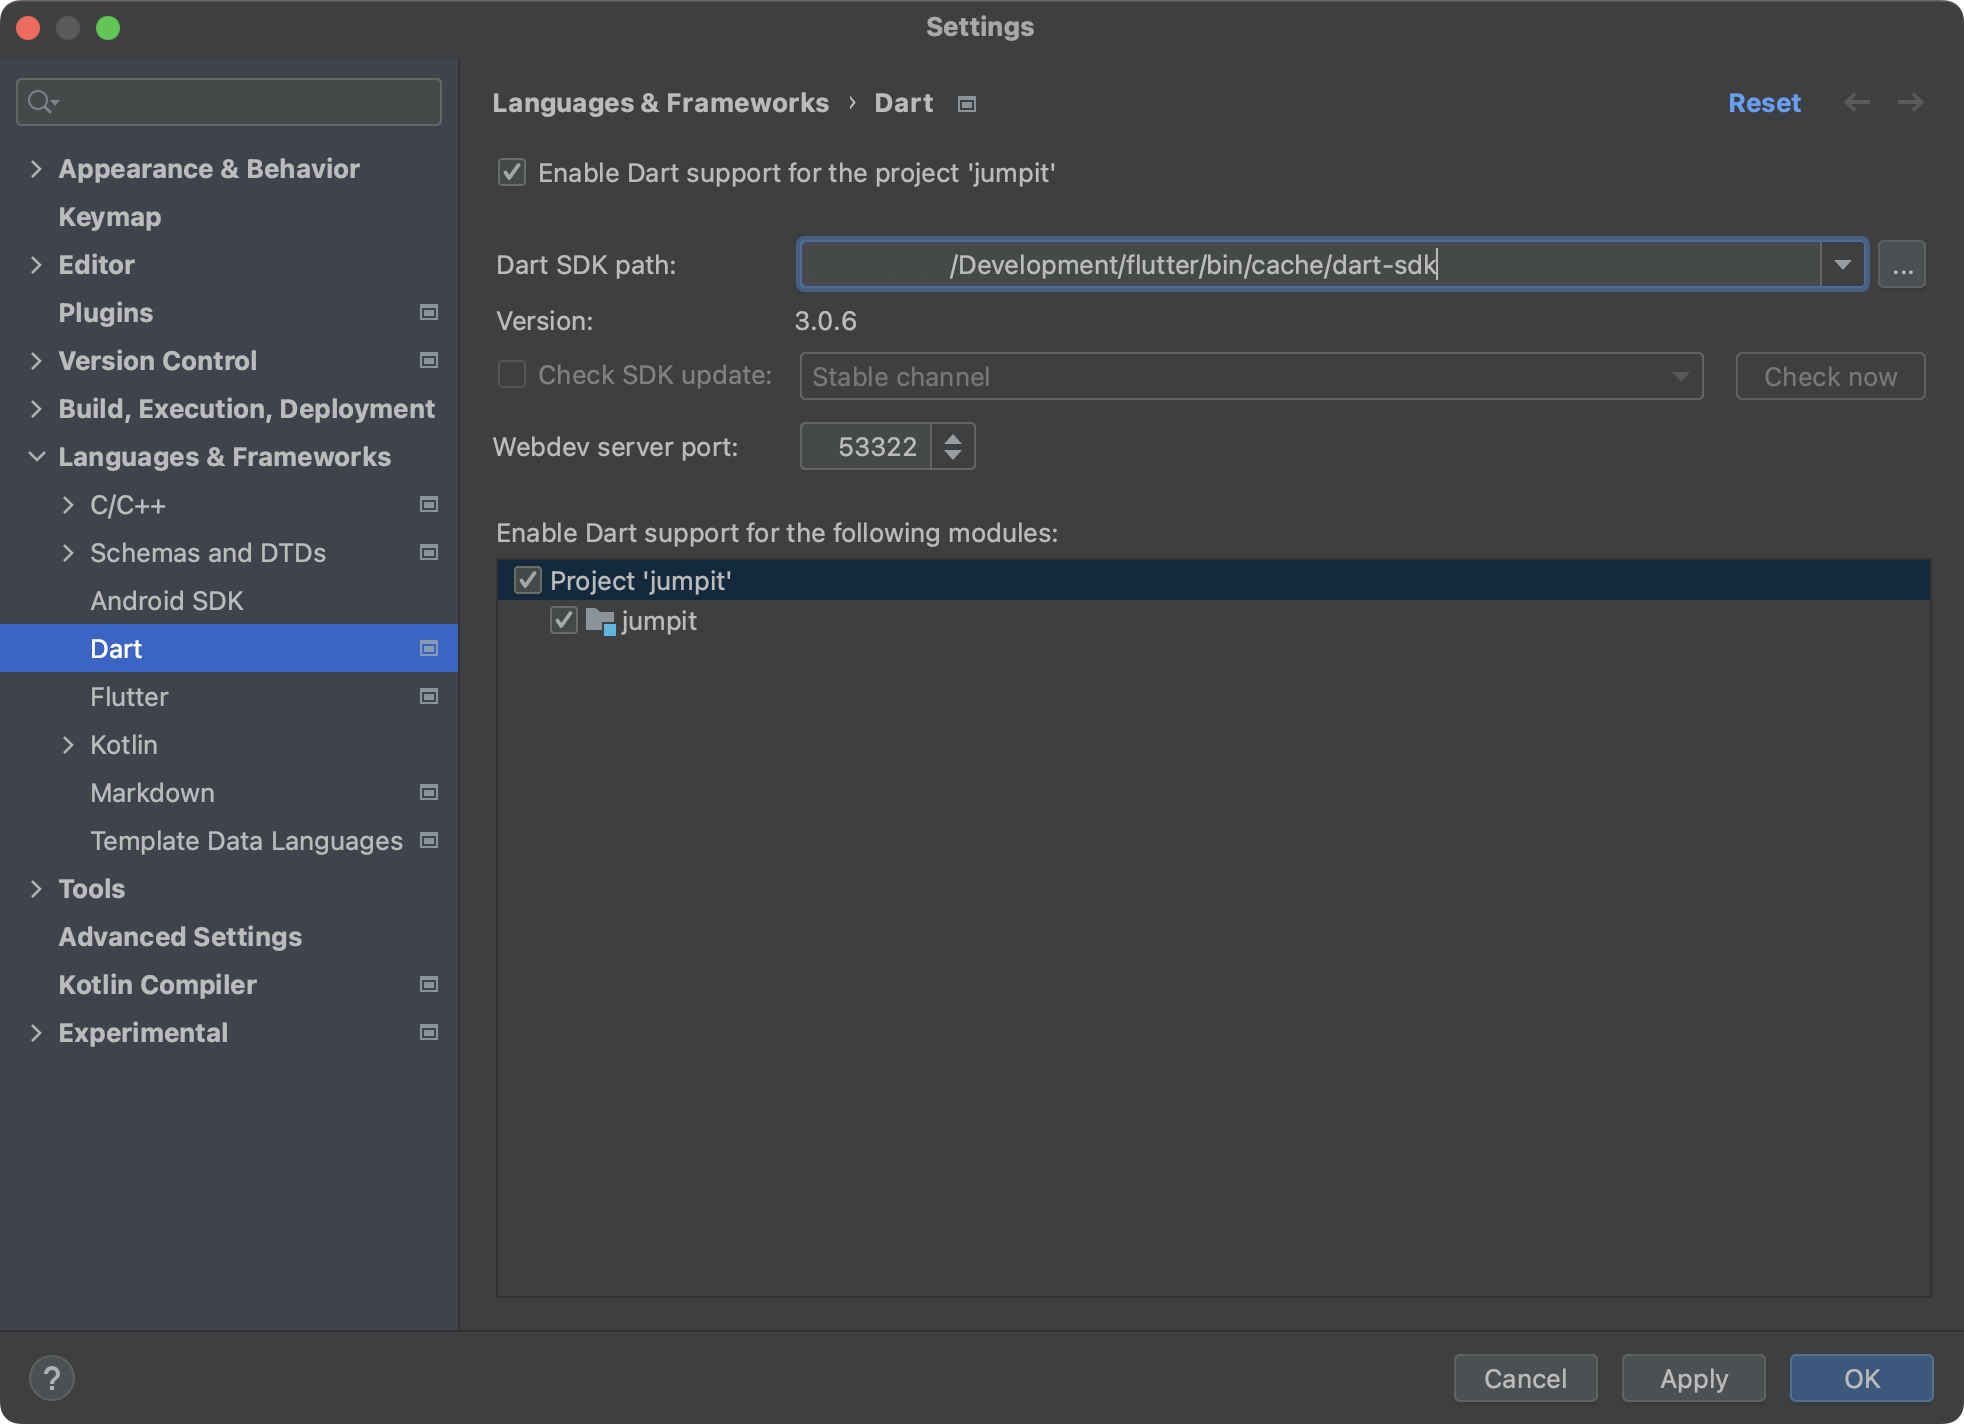Screen dimensions: 1964x1424
Task: Increment the Webdev server port stepper
Action: (x=953, y=437)
